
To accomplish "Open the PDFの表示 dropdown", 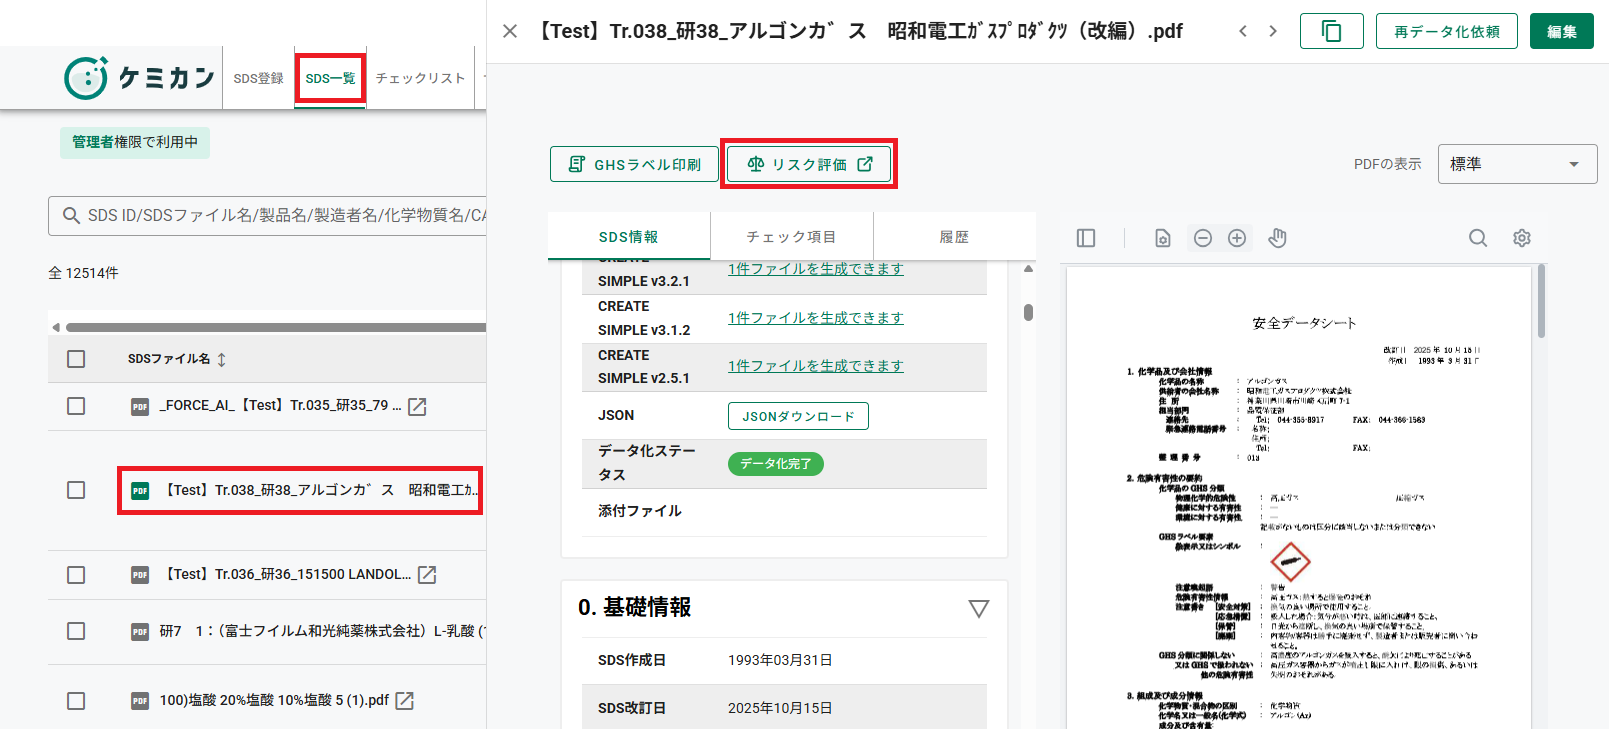I will pos(1517,164).
